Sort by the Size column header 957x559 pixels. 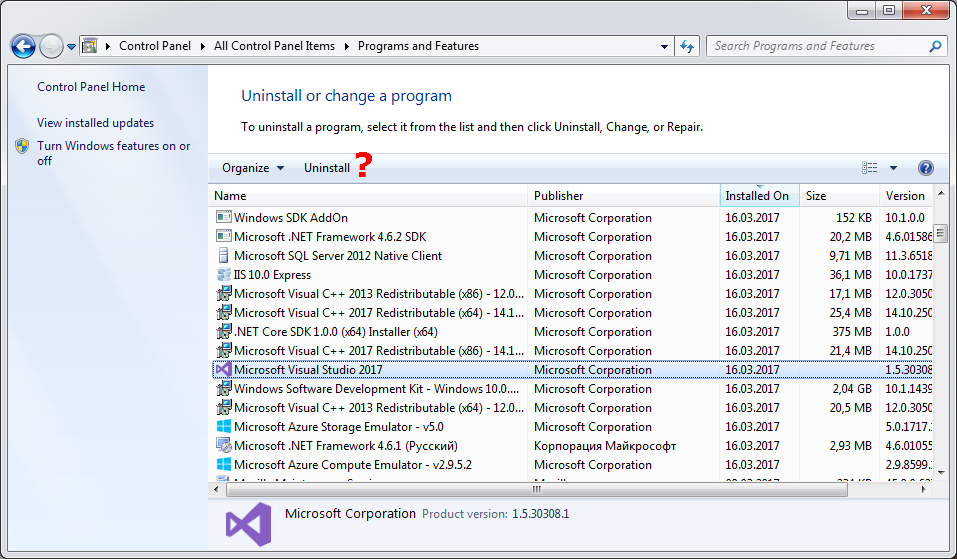(x=839, y=196)
